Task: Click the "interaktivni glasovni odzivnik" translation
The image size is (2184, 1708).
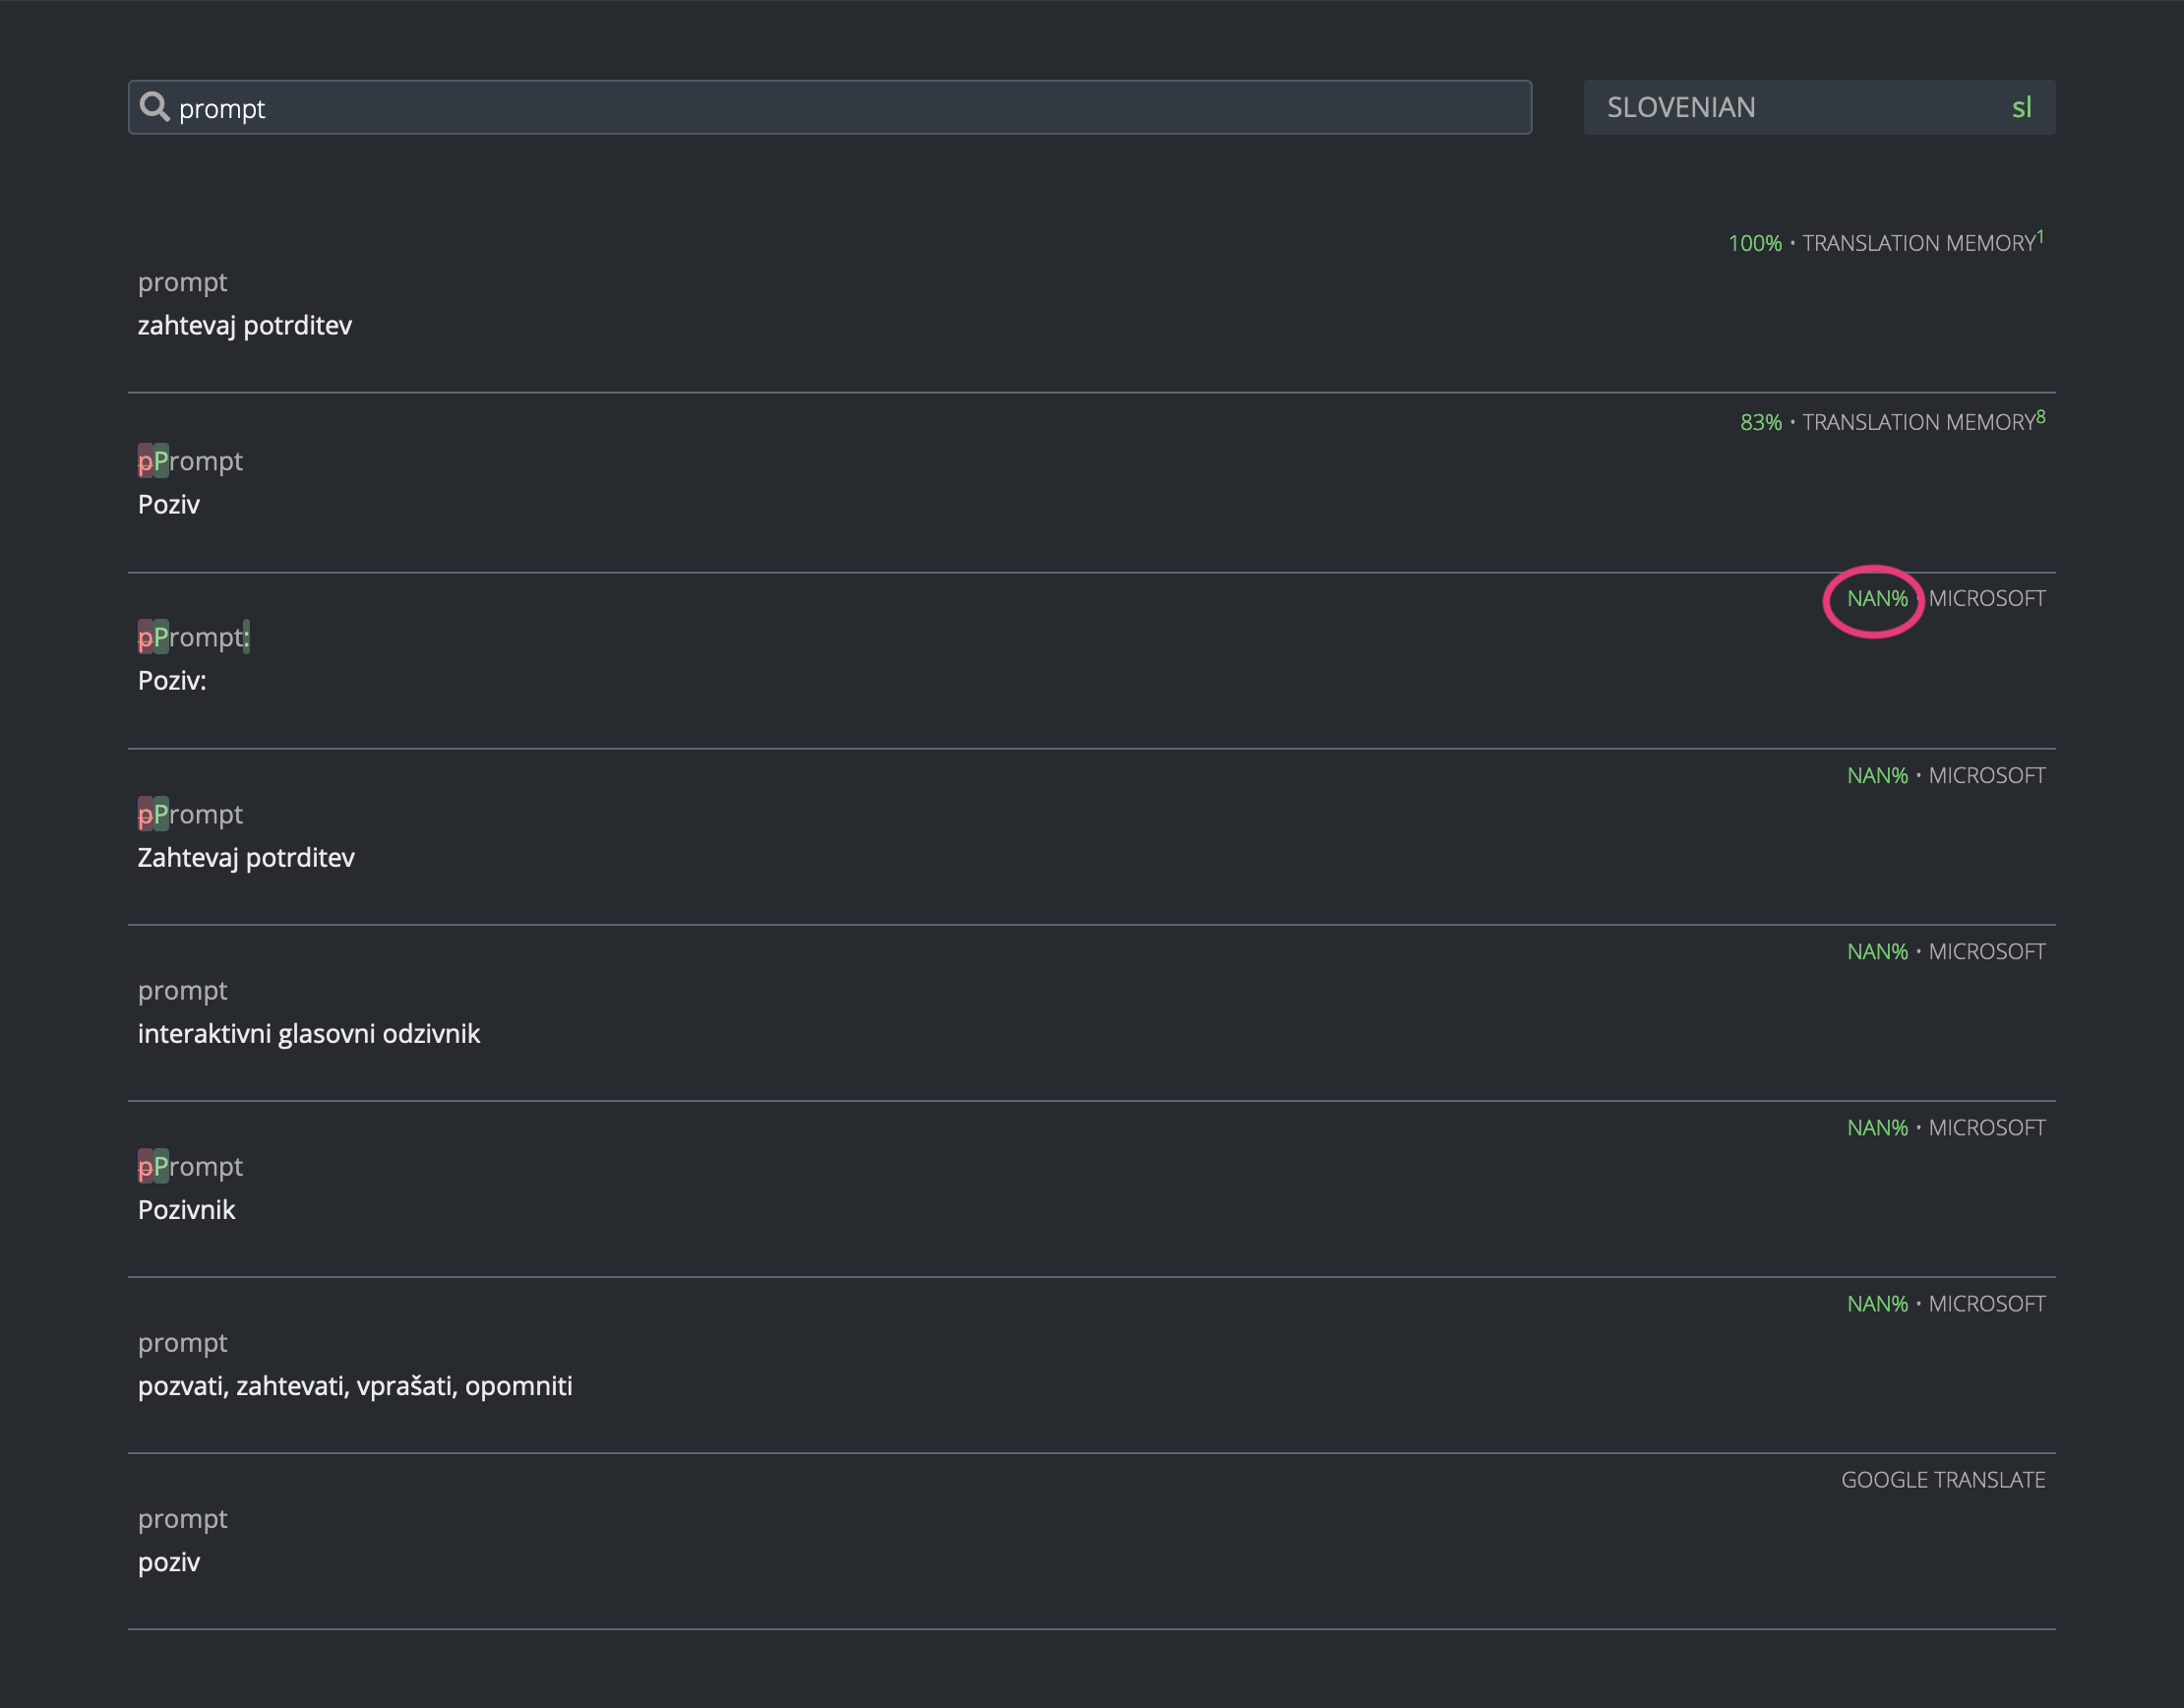Action: (309, 1033)
